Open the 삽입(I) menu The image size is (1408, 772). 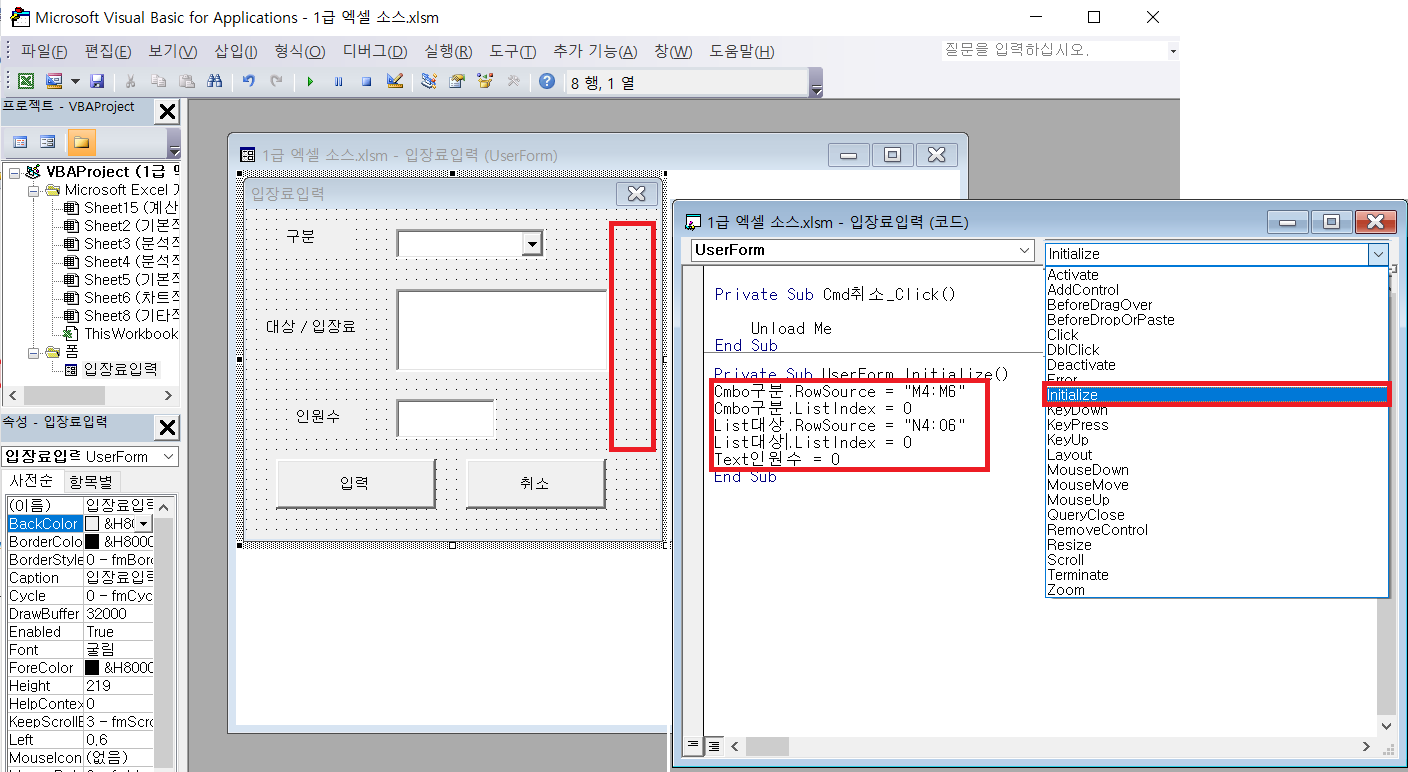(x=236, y=51)
